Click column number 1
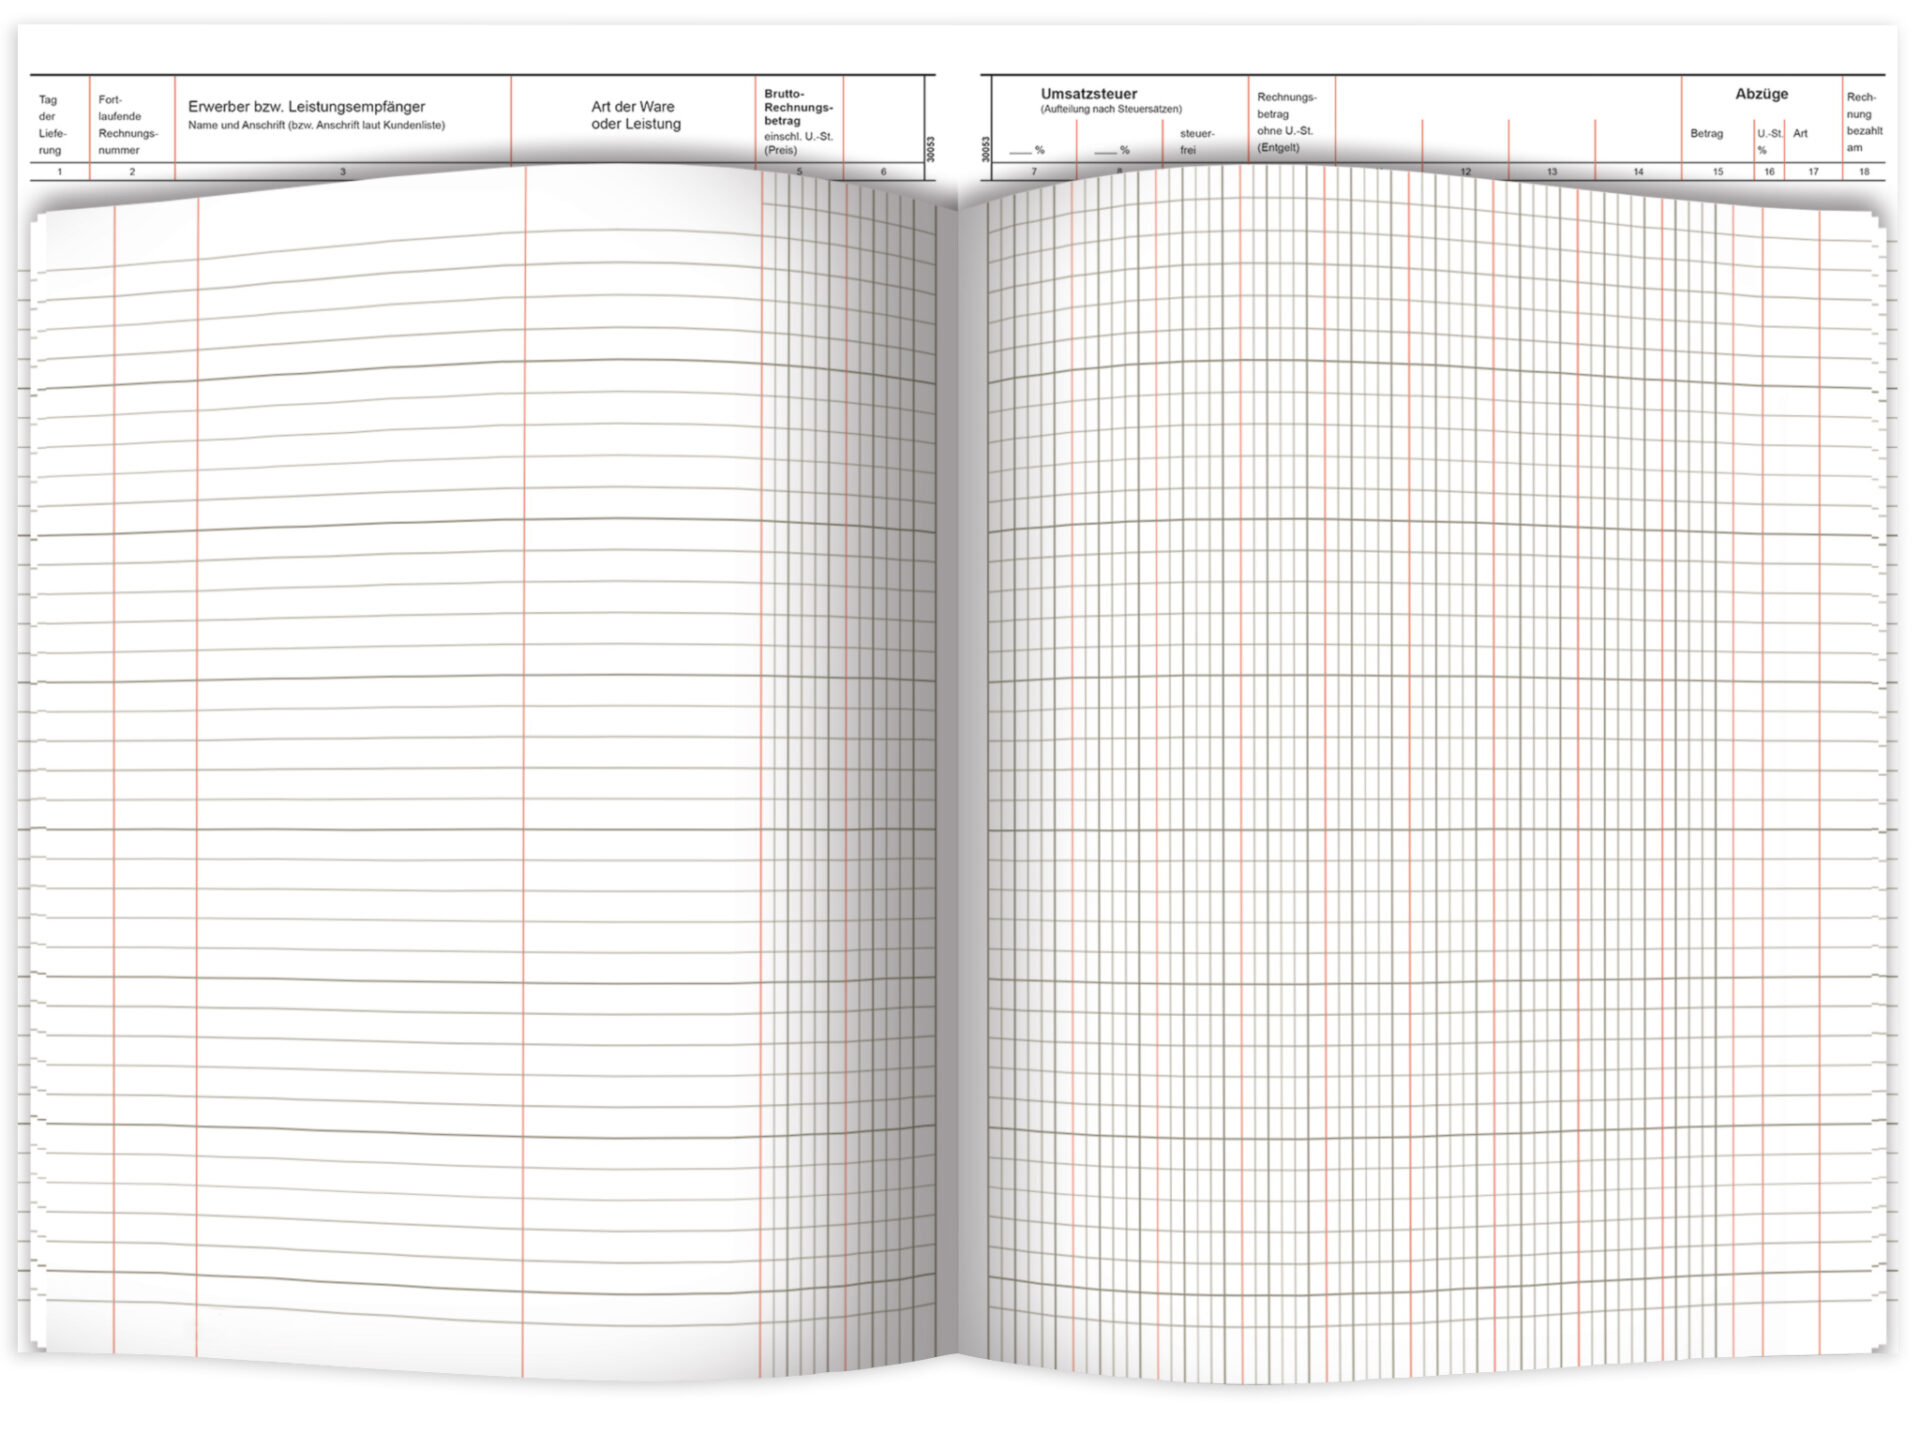Image resolution: width=1920 pixels, height=1433 pixels. pos(60,172)
